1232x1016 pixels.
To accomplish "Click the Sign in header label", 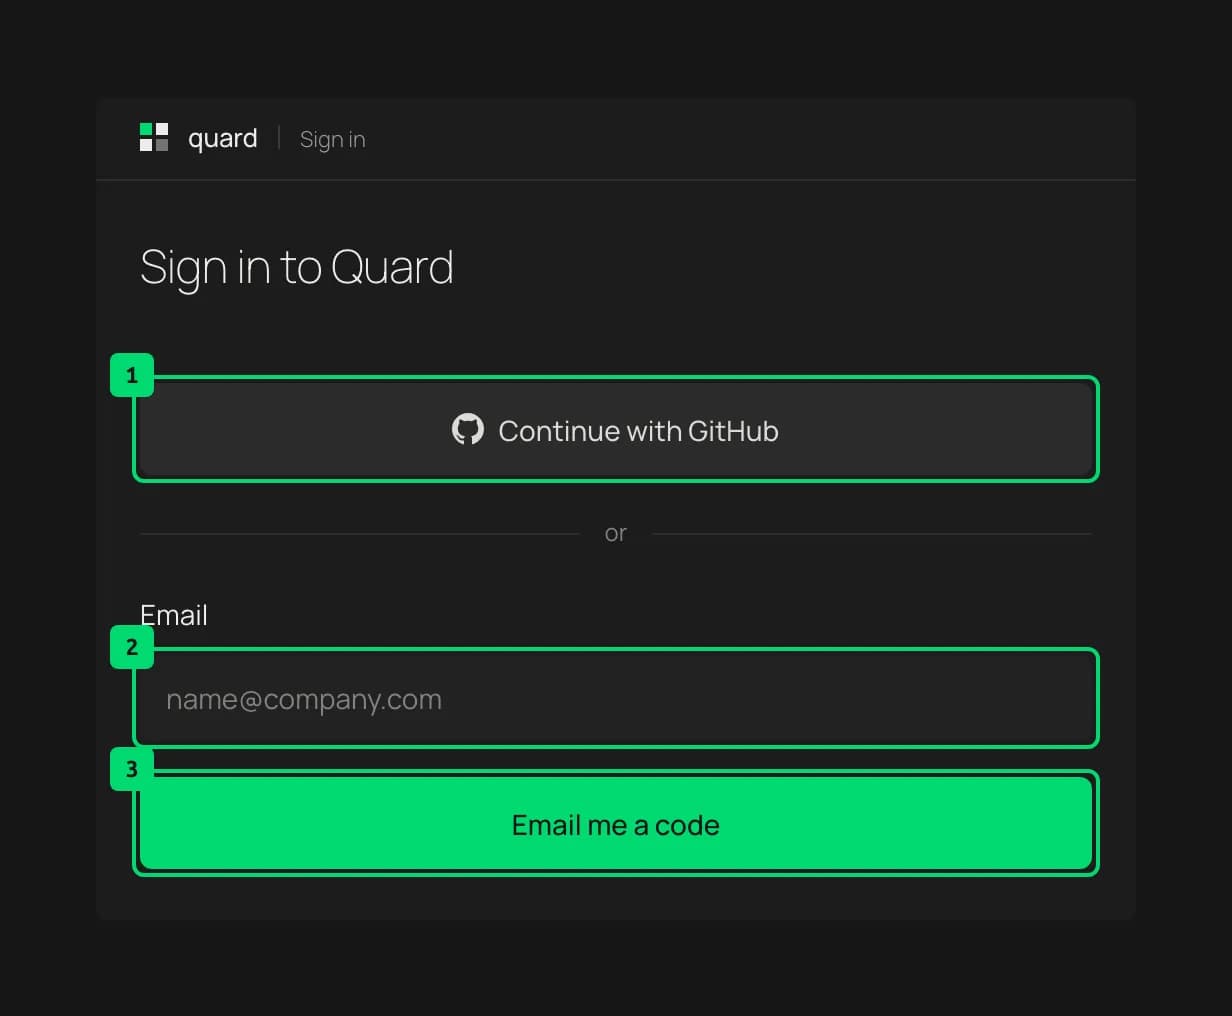I will pos(333,139).
